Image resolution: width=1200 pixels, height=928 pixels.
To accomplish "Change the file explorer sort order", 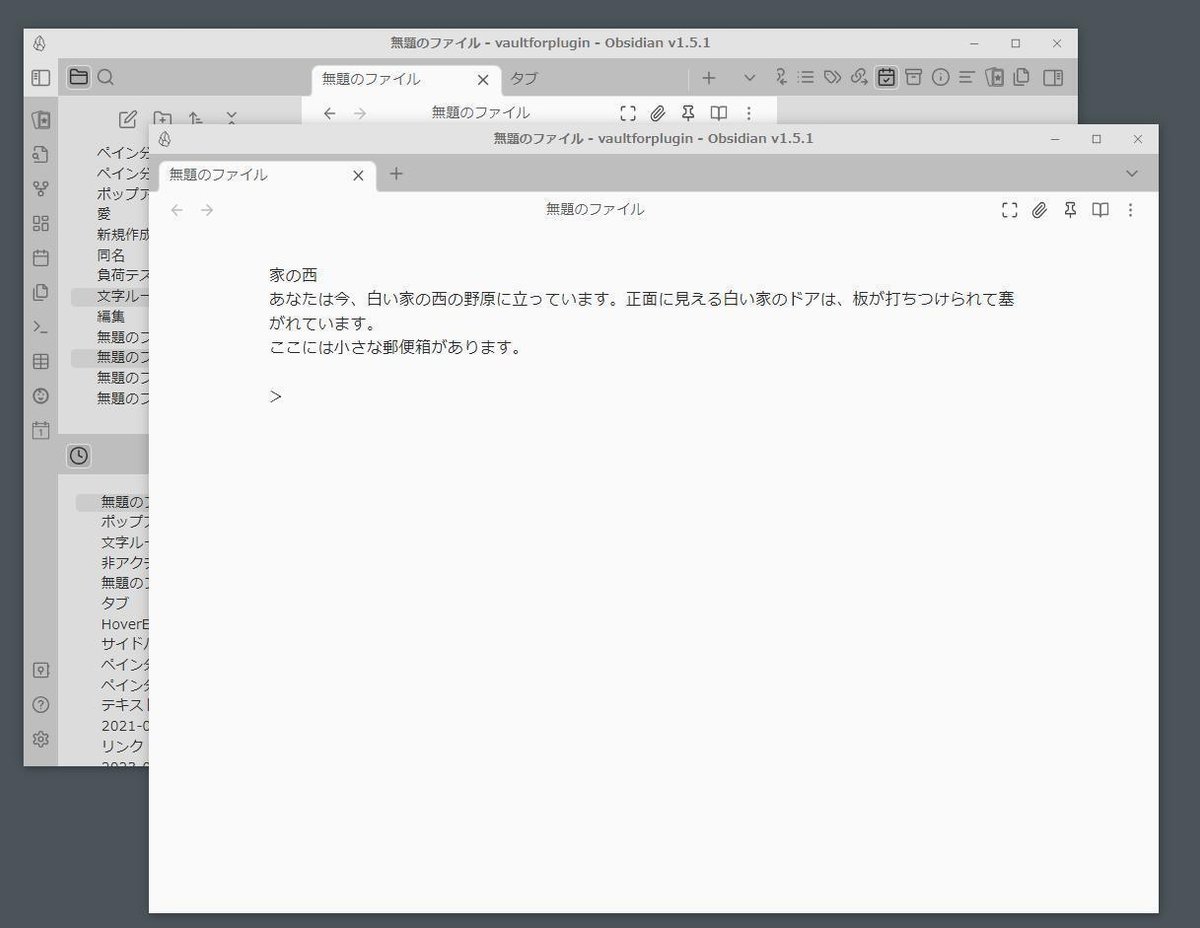I will [x=196, y=119].
